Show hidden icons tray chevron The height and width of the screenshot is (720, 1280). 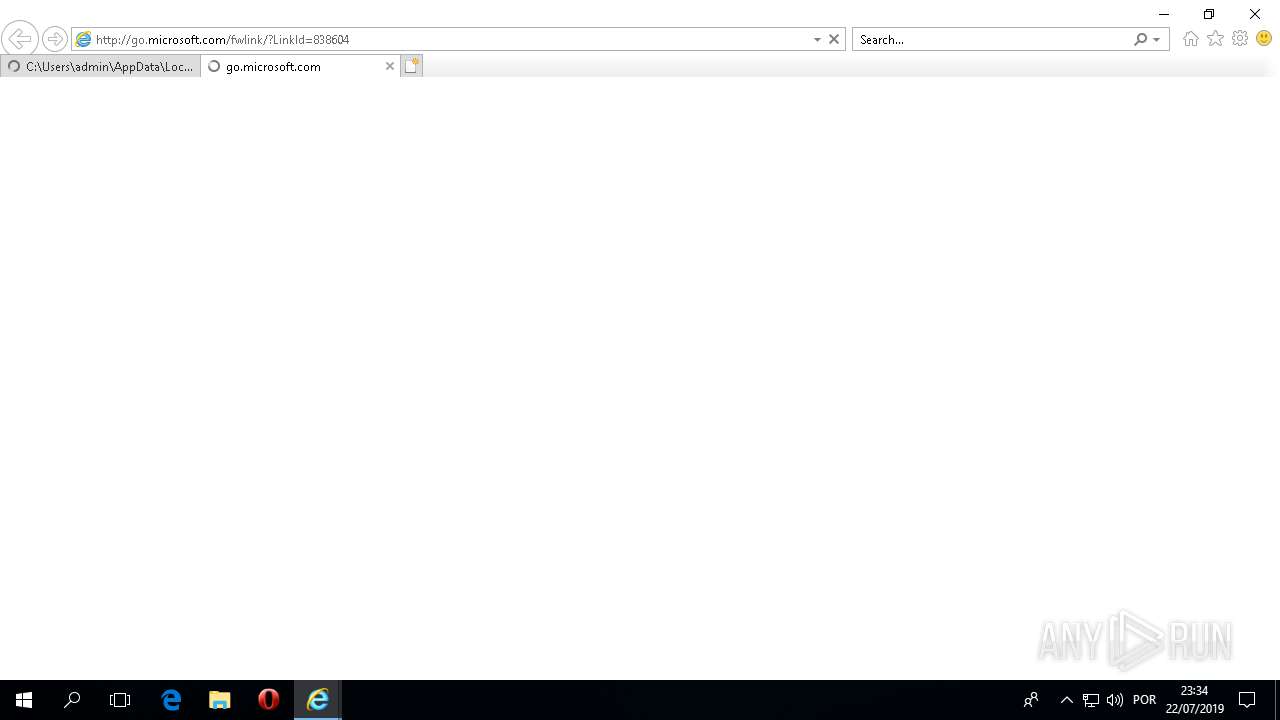1067,700
